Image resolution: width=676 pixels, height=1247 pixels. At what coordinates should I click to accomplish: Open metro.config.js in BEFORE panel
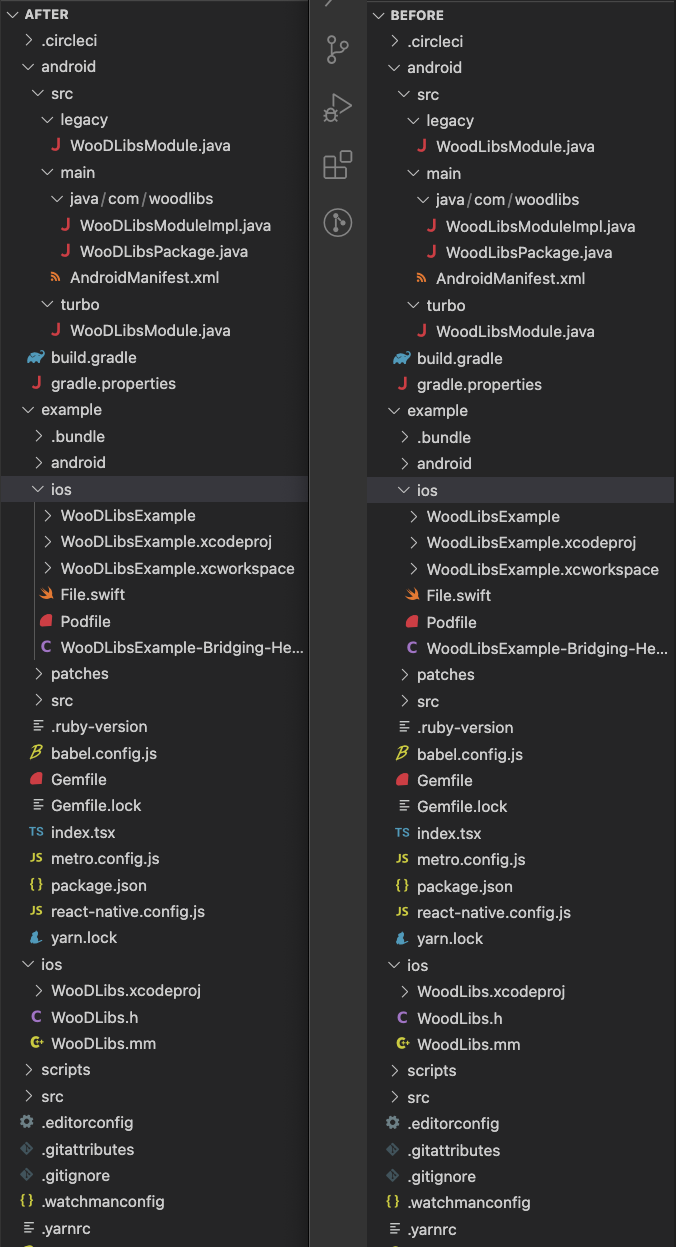click(471, 859)
